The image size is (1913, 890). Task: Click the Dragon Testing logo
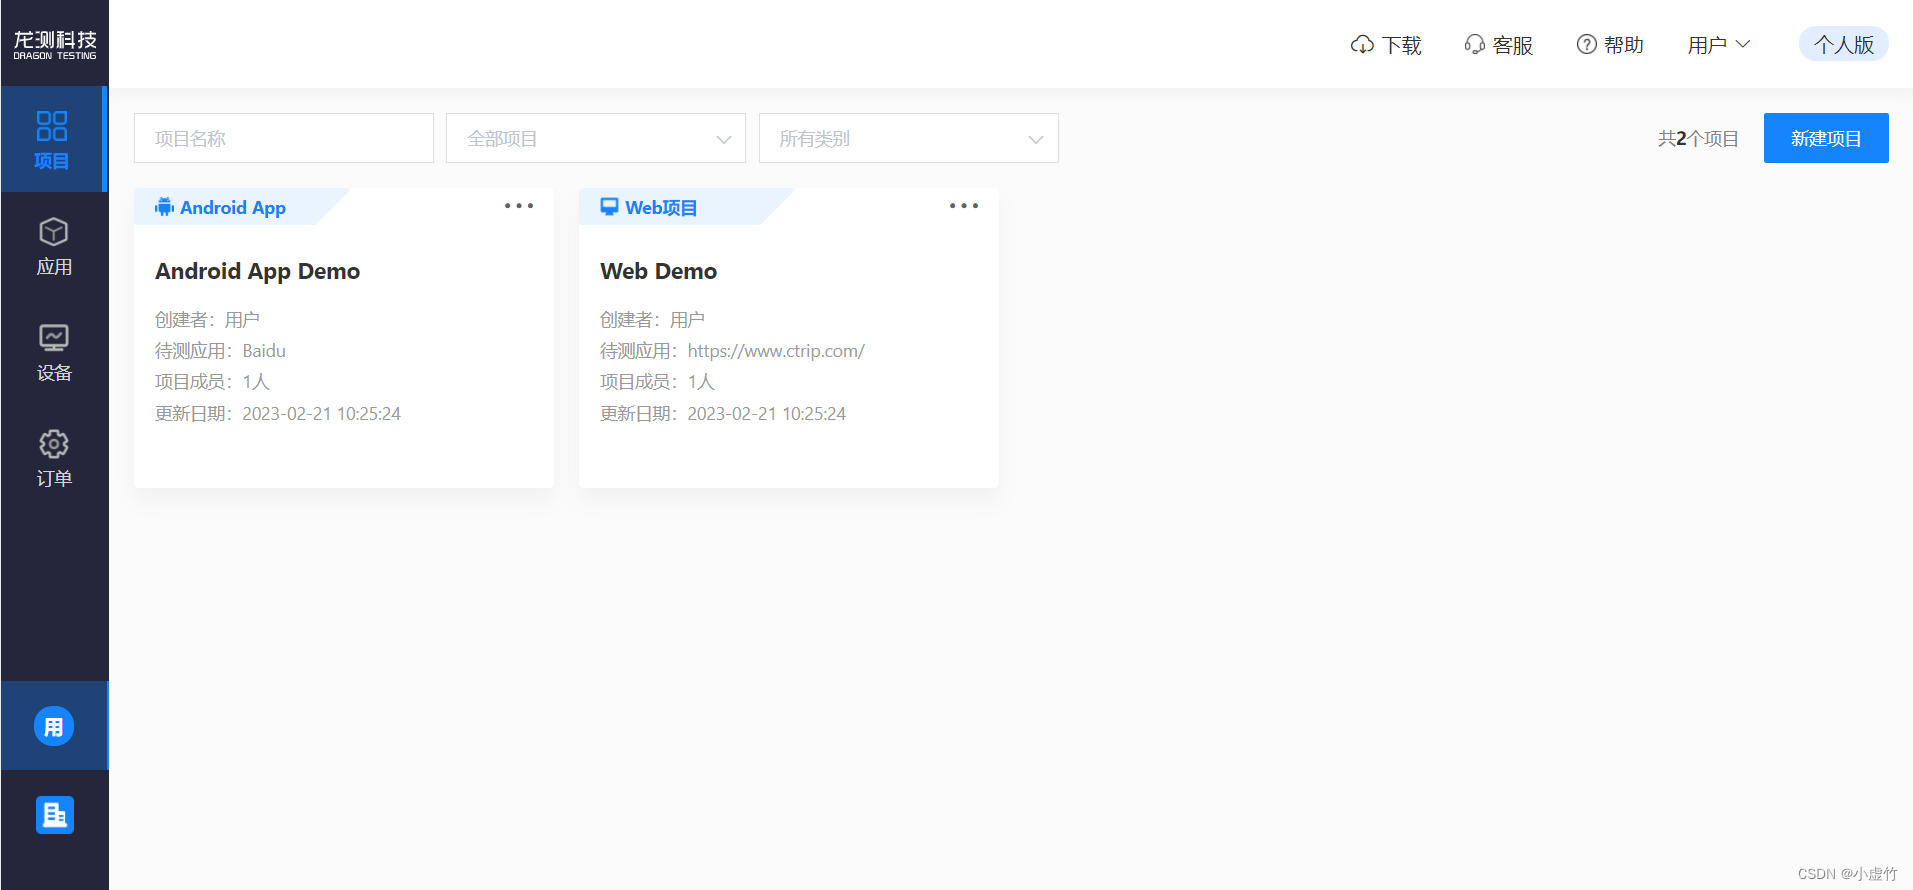(55, 44)
